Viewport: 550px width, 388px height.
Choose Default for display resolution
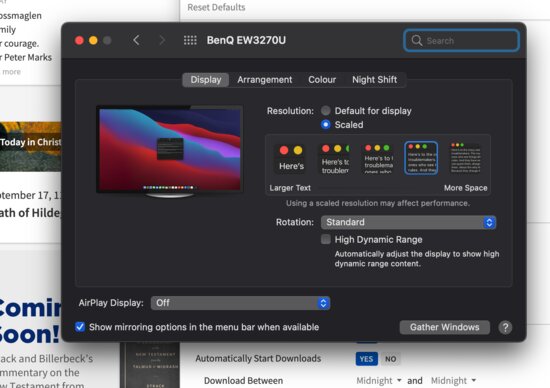pos(326,111)
